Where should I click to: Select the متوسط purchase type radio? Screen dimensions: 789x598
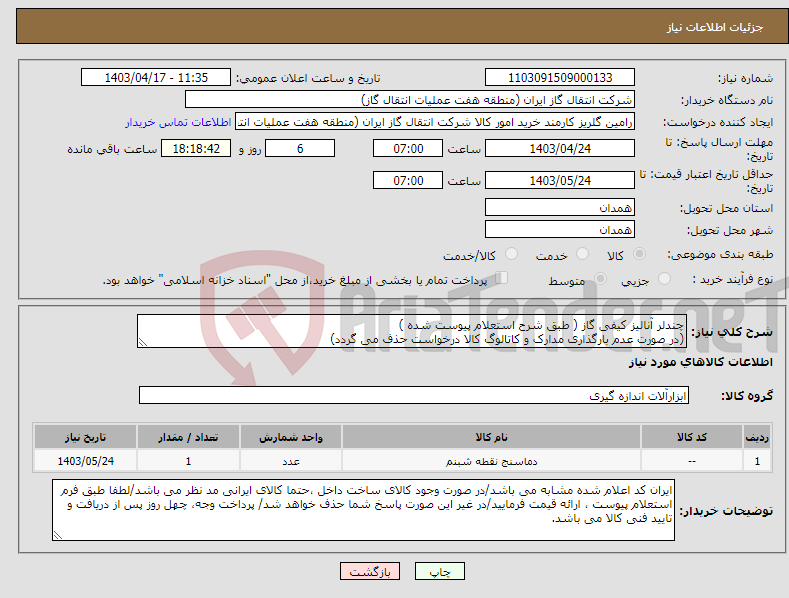pos(600,278)
